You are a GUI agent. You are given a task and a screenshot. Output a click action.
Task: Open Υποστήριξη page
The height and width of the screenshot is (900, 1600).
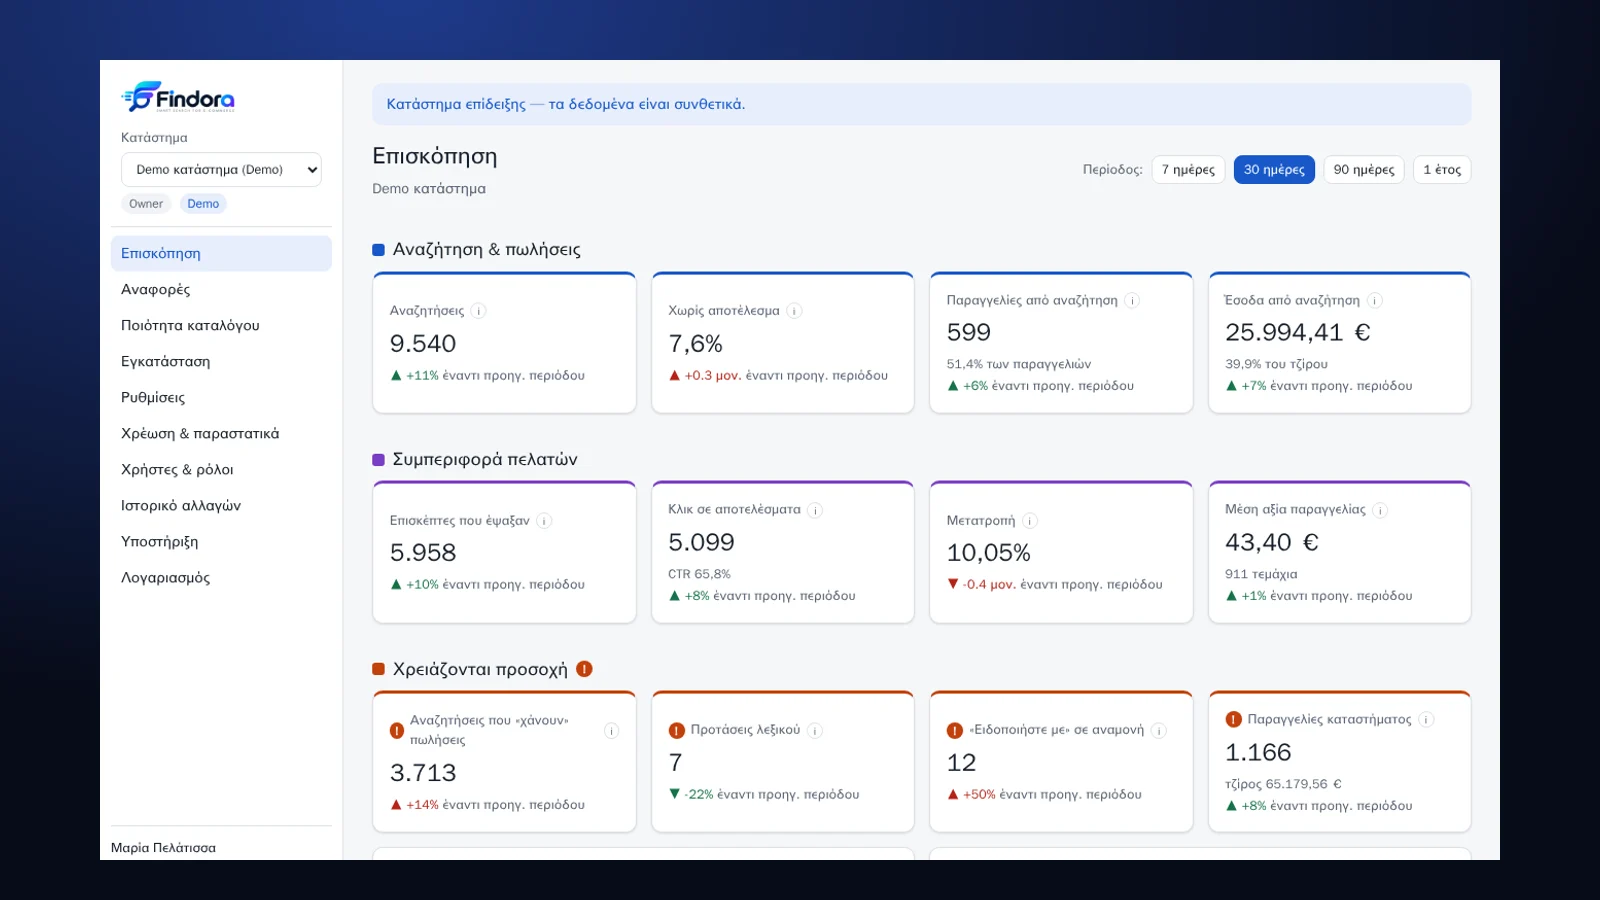point(221,542)
